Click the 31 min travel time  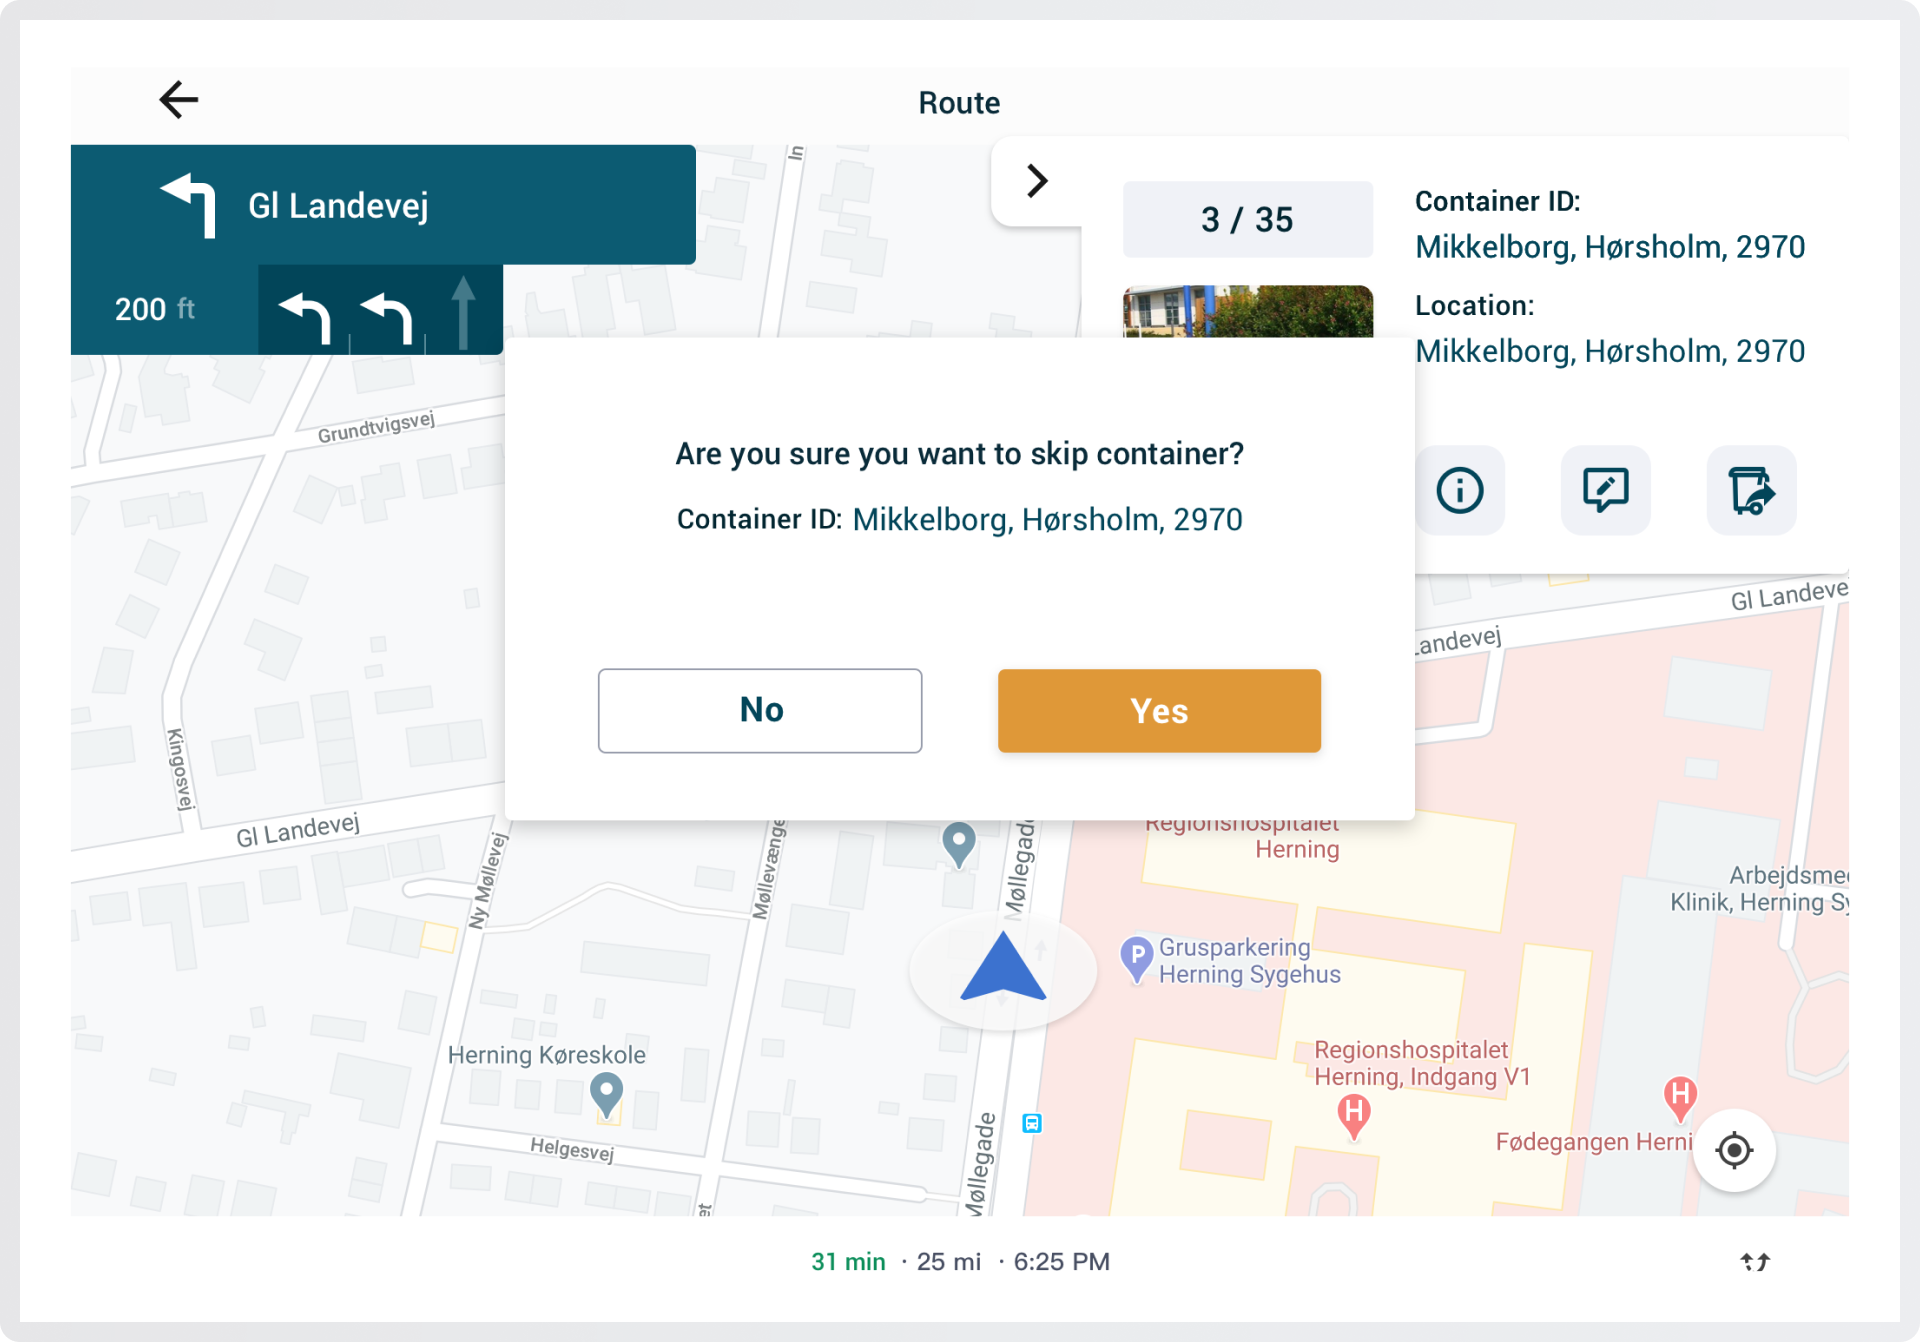[x=848, y=1262]
